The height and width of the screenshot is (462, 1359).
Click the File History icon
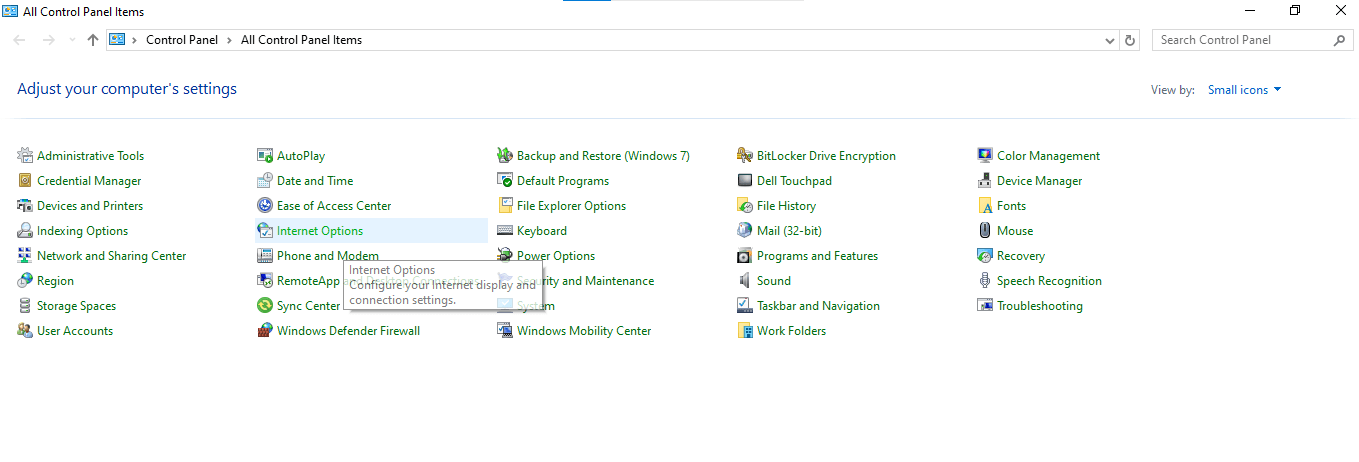point(745,206)
